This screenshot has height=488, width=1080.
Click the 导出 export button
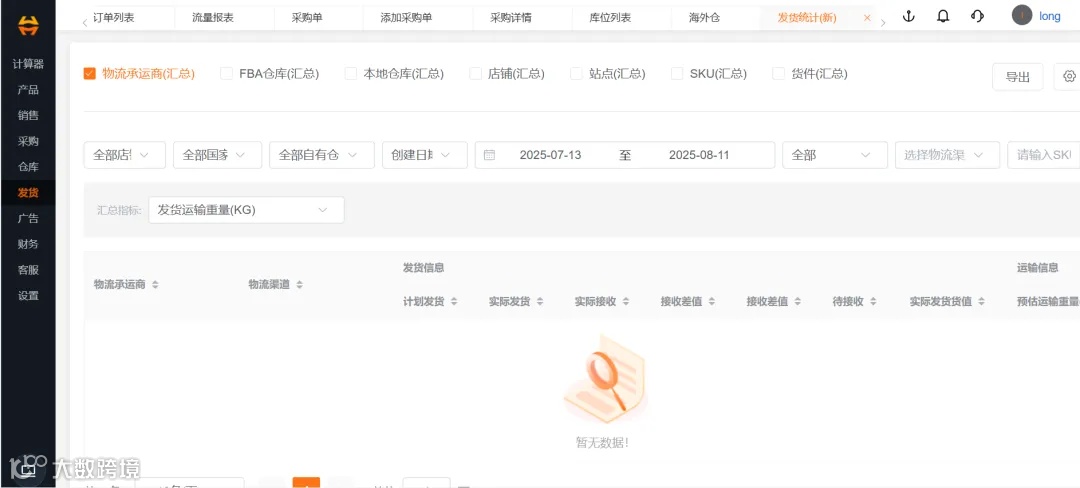tap(1017, 76)
